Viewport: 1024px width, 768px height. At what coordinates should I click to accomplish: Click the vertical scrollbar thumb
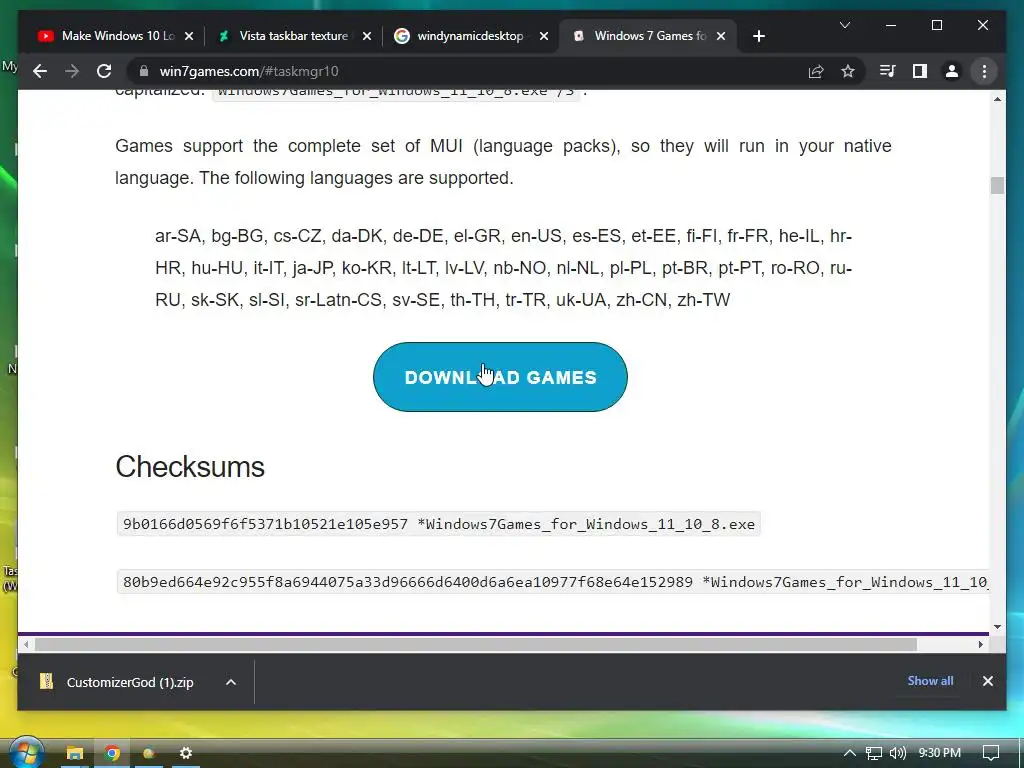click(x=997, y=185)
